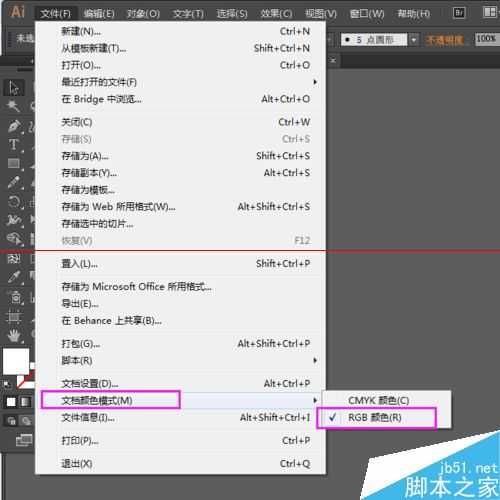Open the 选择(S) menu
Screen dimensions: 500x500
pyautogui.click(x=232, y=14)
